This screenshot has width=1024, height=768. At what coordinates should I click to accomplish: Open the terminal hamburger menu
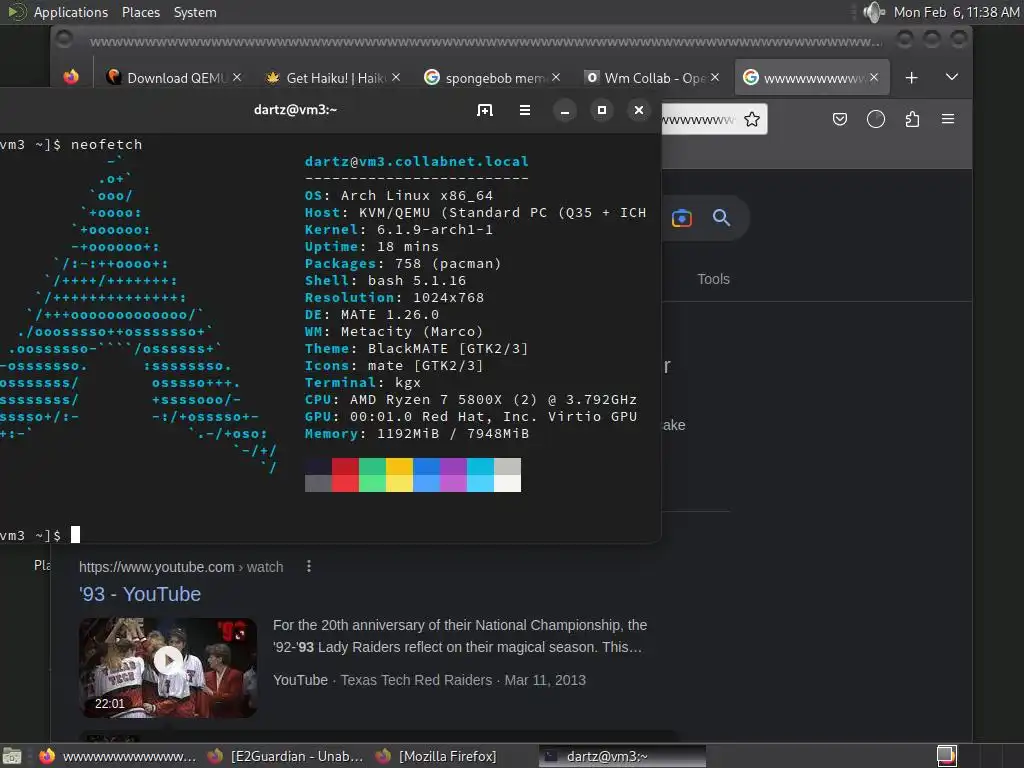pyautogui.click(x=524, y=110)
